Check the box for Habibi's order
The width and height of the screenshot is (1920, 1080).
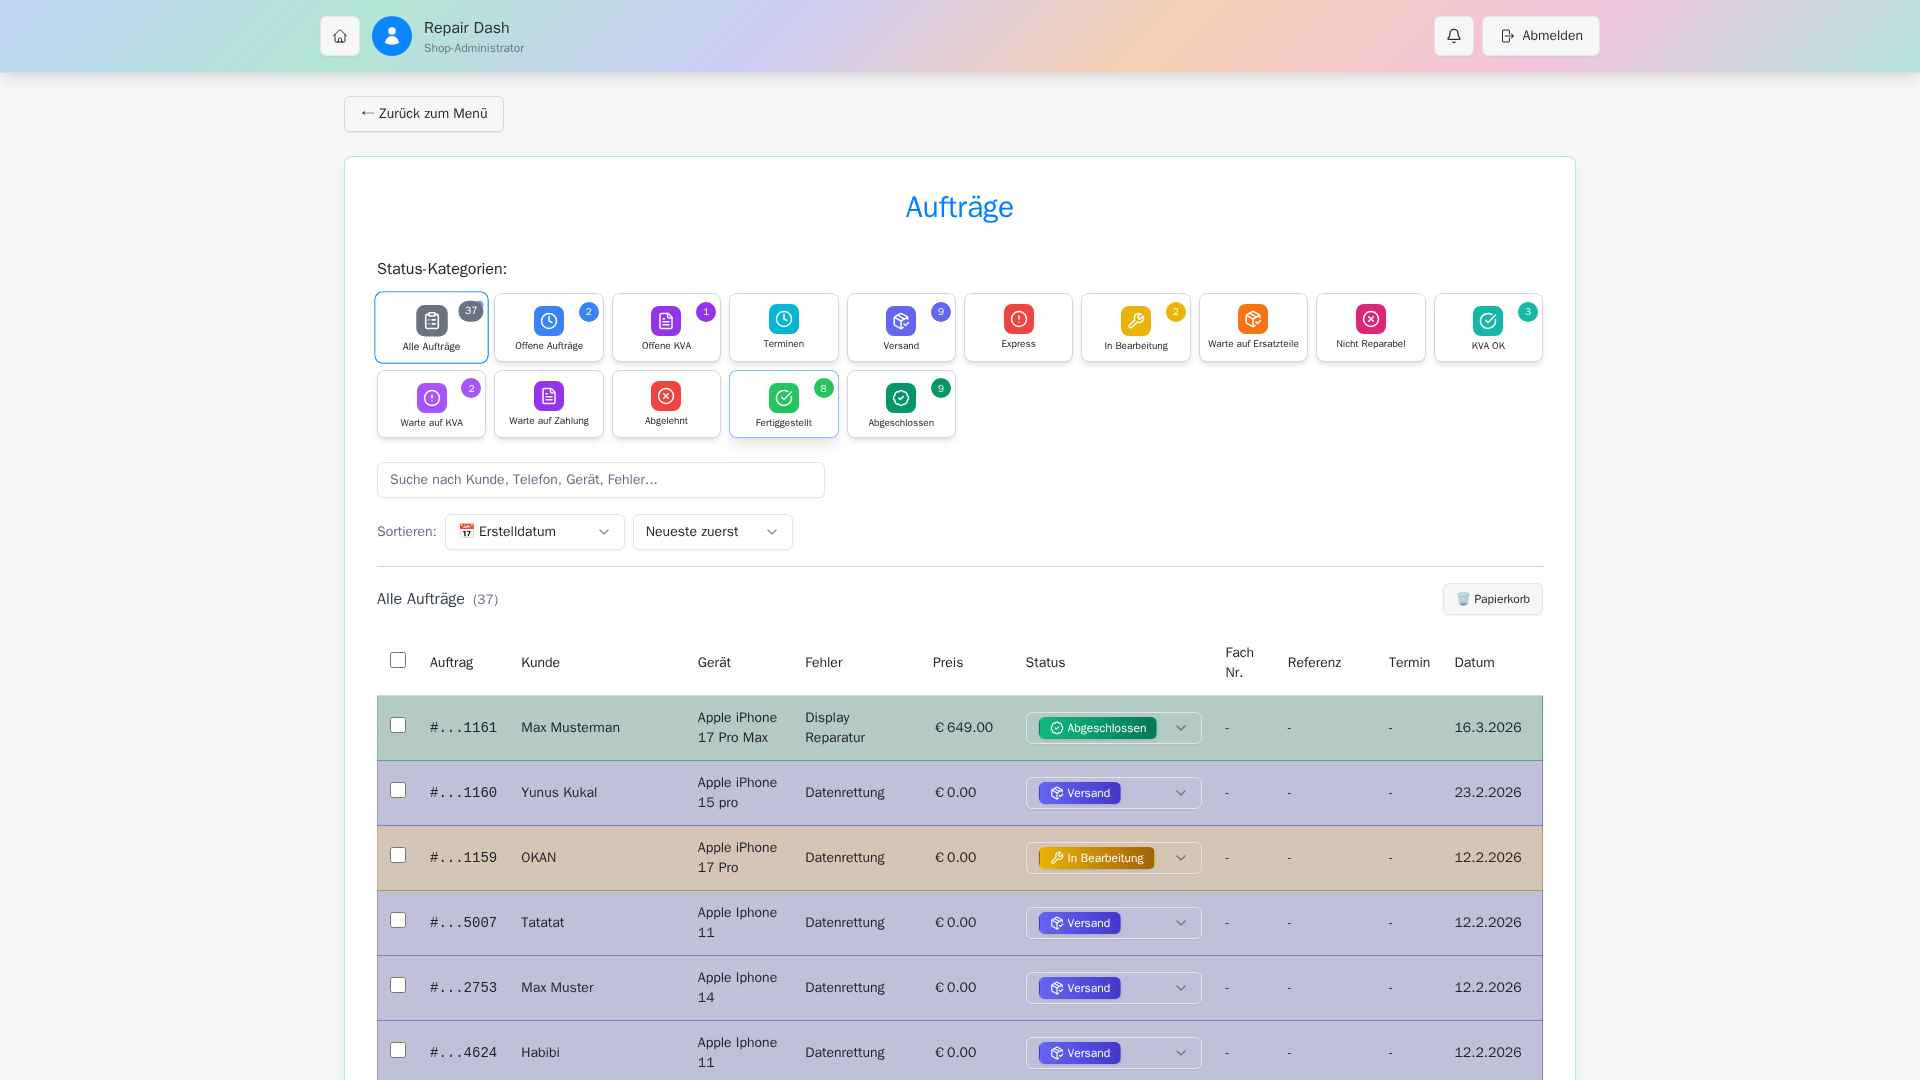[x=398, y=1050]
